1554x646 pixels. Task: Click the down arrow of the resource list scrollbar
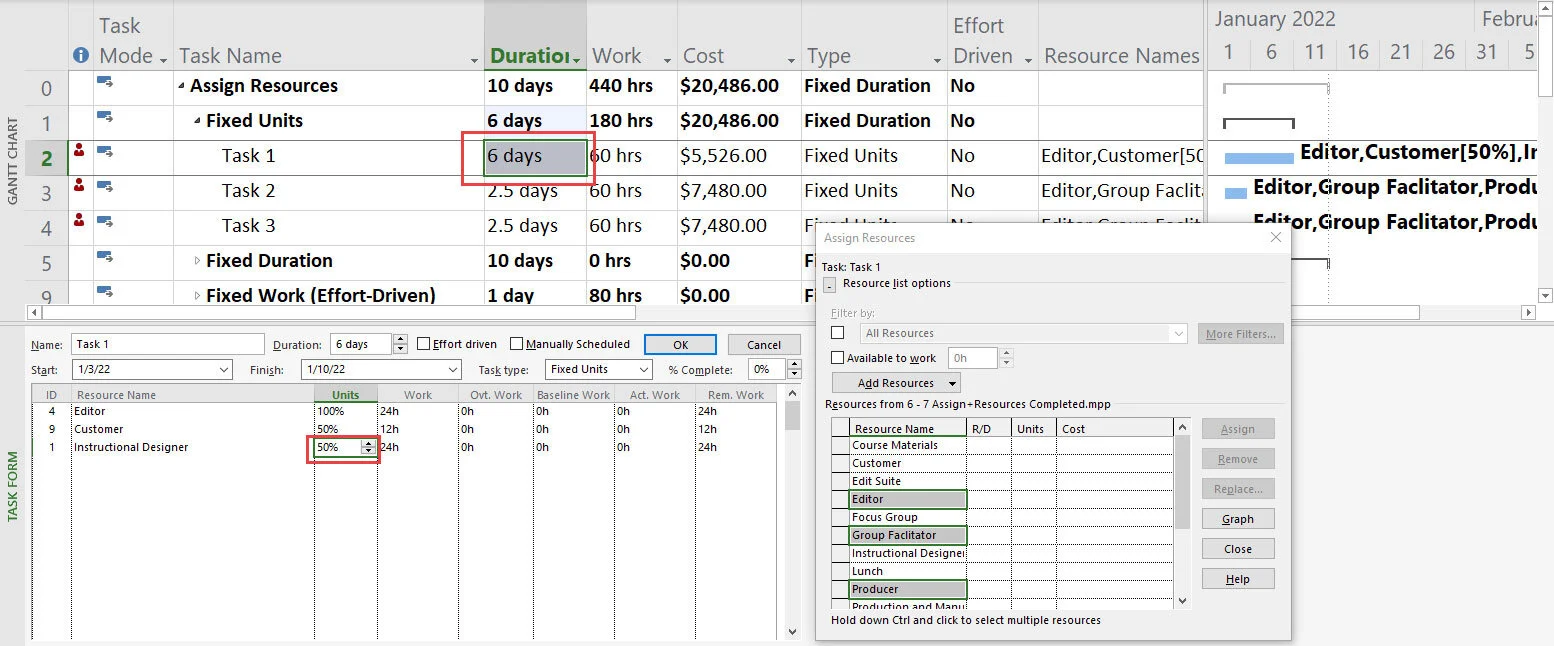coord(1183,600)
